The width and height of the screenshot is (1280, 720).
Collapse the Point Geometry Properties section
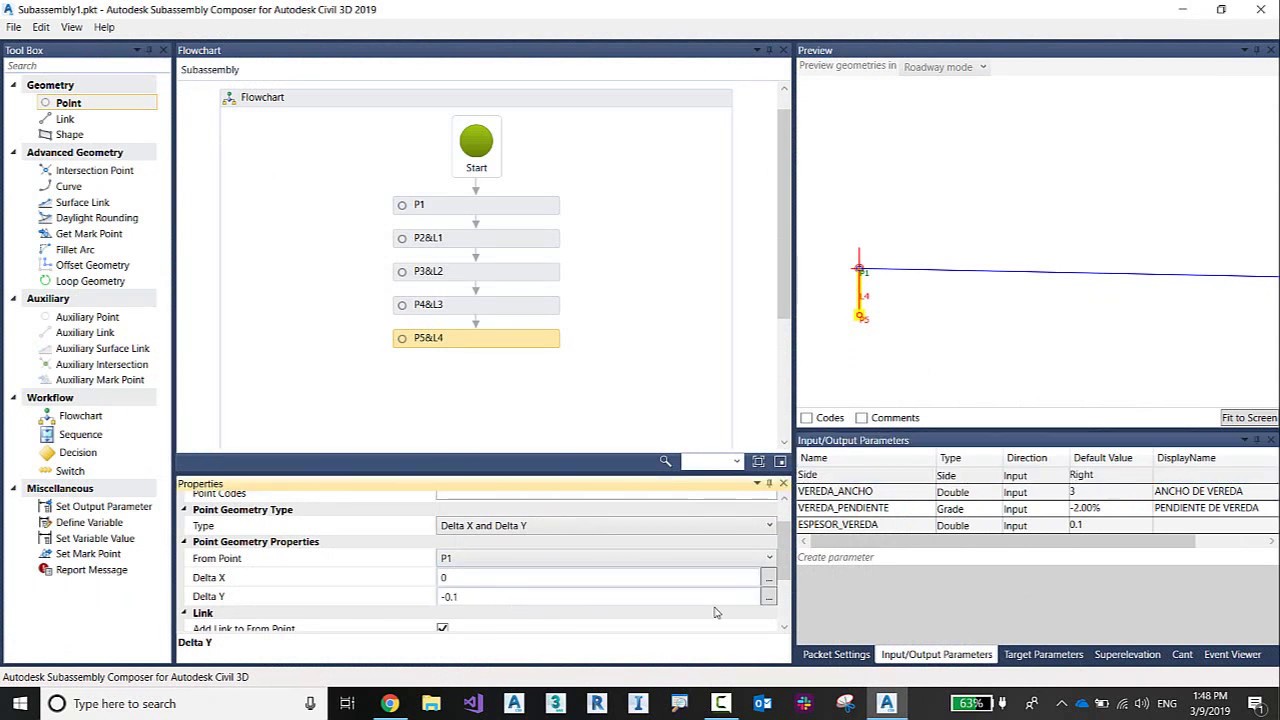point(184,542)
